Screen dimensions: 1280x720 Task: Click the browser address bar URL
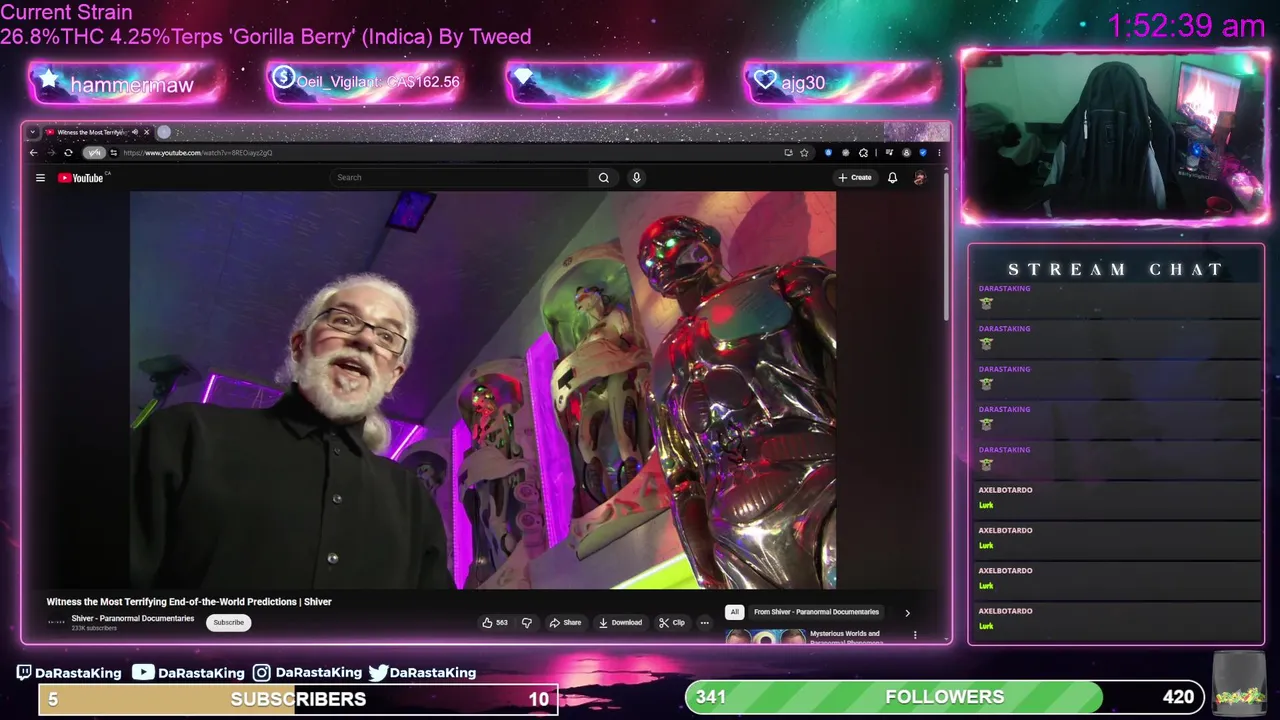click(198, 153)
